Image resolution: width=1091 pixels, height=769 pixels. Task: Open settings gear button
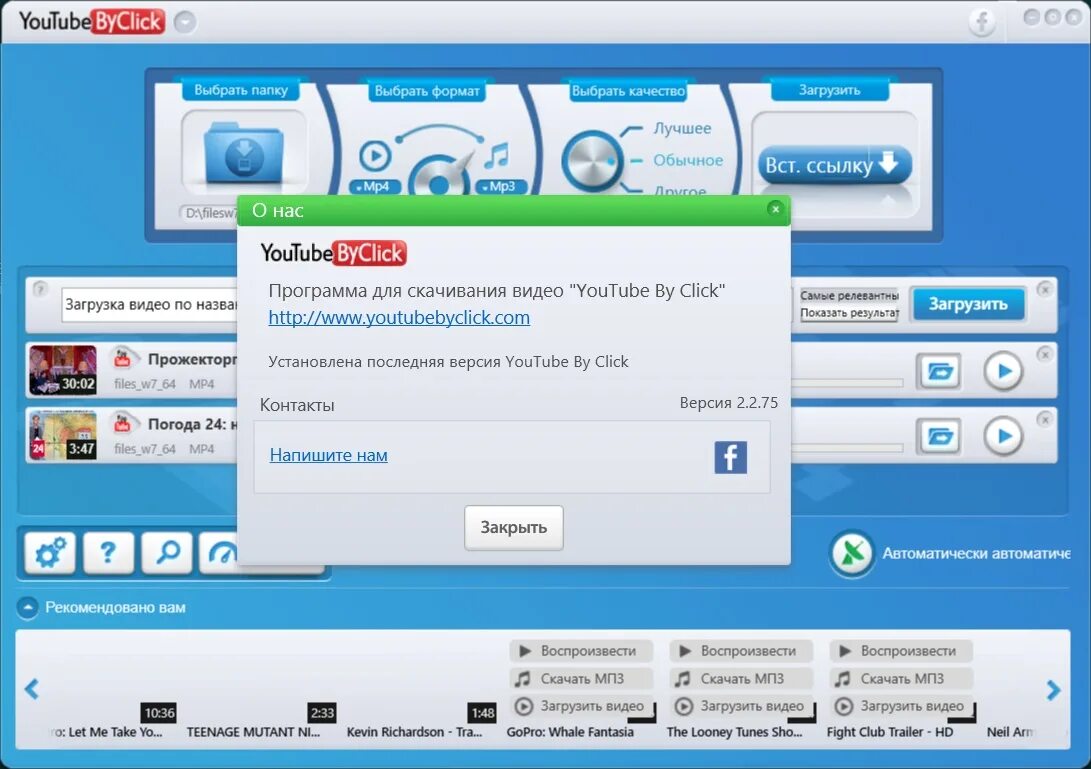[x=49, y=553]
